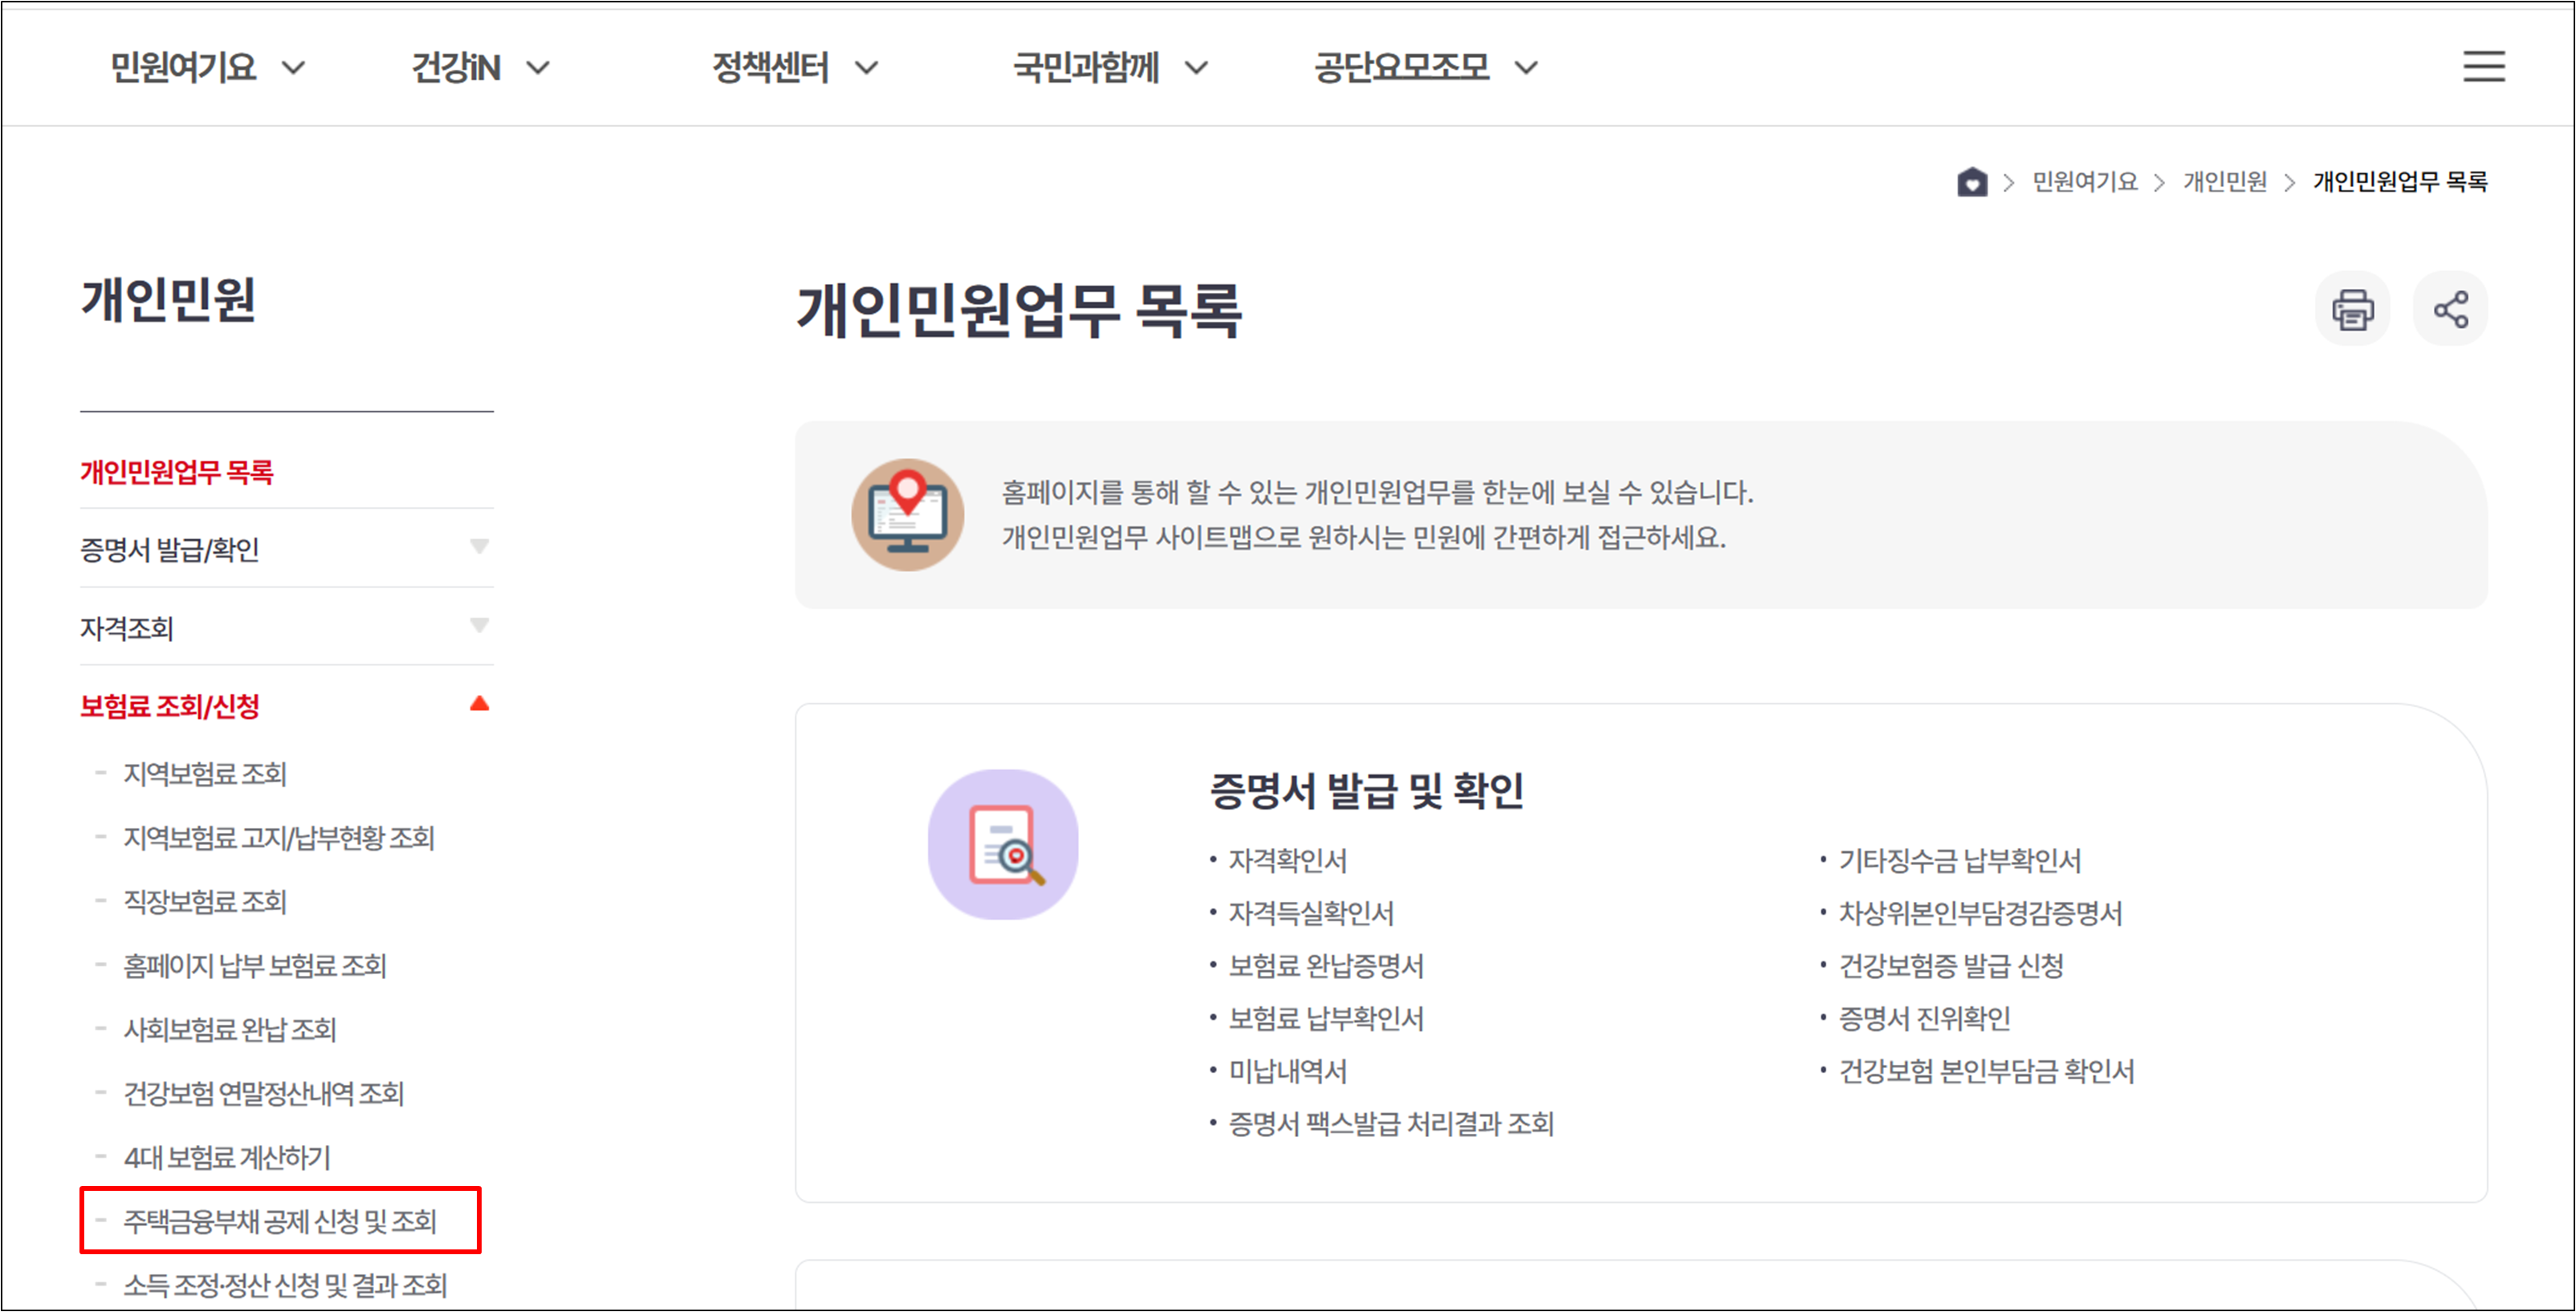
Task: Open 홈페이지 납부 보험료 조회 item
Action: tap(255, 966)
